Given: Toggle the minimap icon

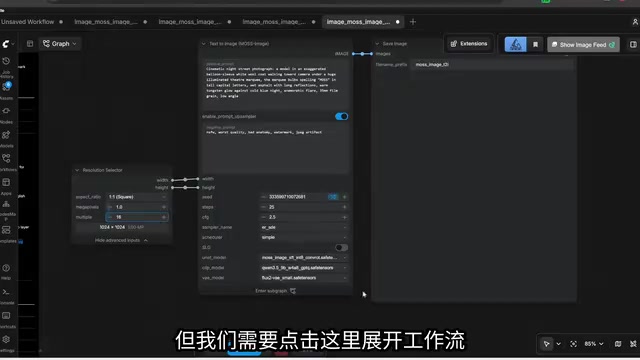Looking at the screenshot, I should click(x=618, y=344).
